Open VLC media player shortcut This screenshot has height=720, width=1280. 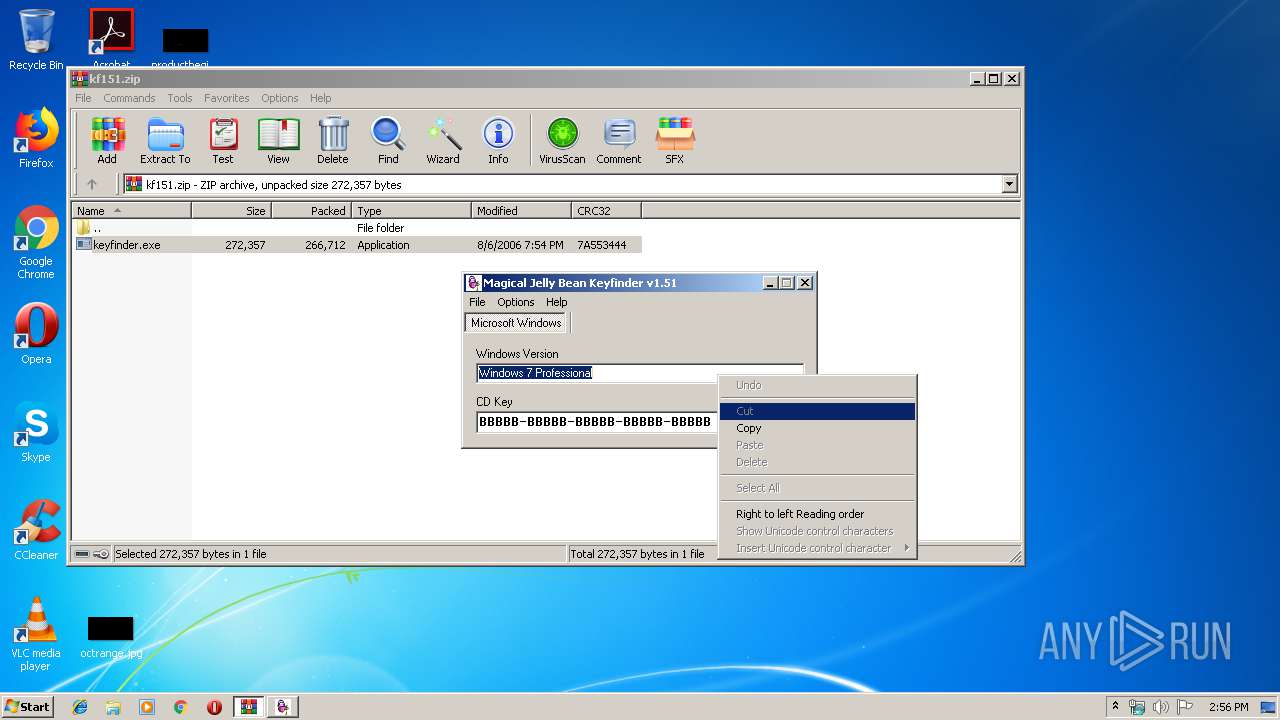36,634
